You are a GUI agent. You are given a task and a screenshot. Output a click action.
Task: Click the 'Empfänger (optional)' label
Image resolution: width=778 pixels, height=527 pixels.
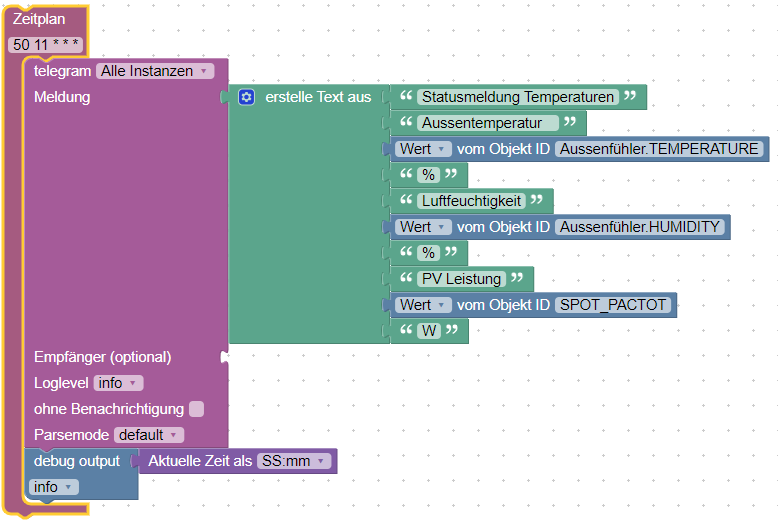(103, 357)
